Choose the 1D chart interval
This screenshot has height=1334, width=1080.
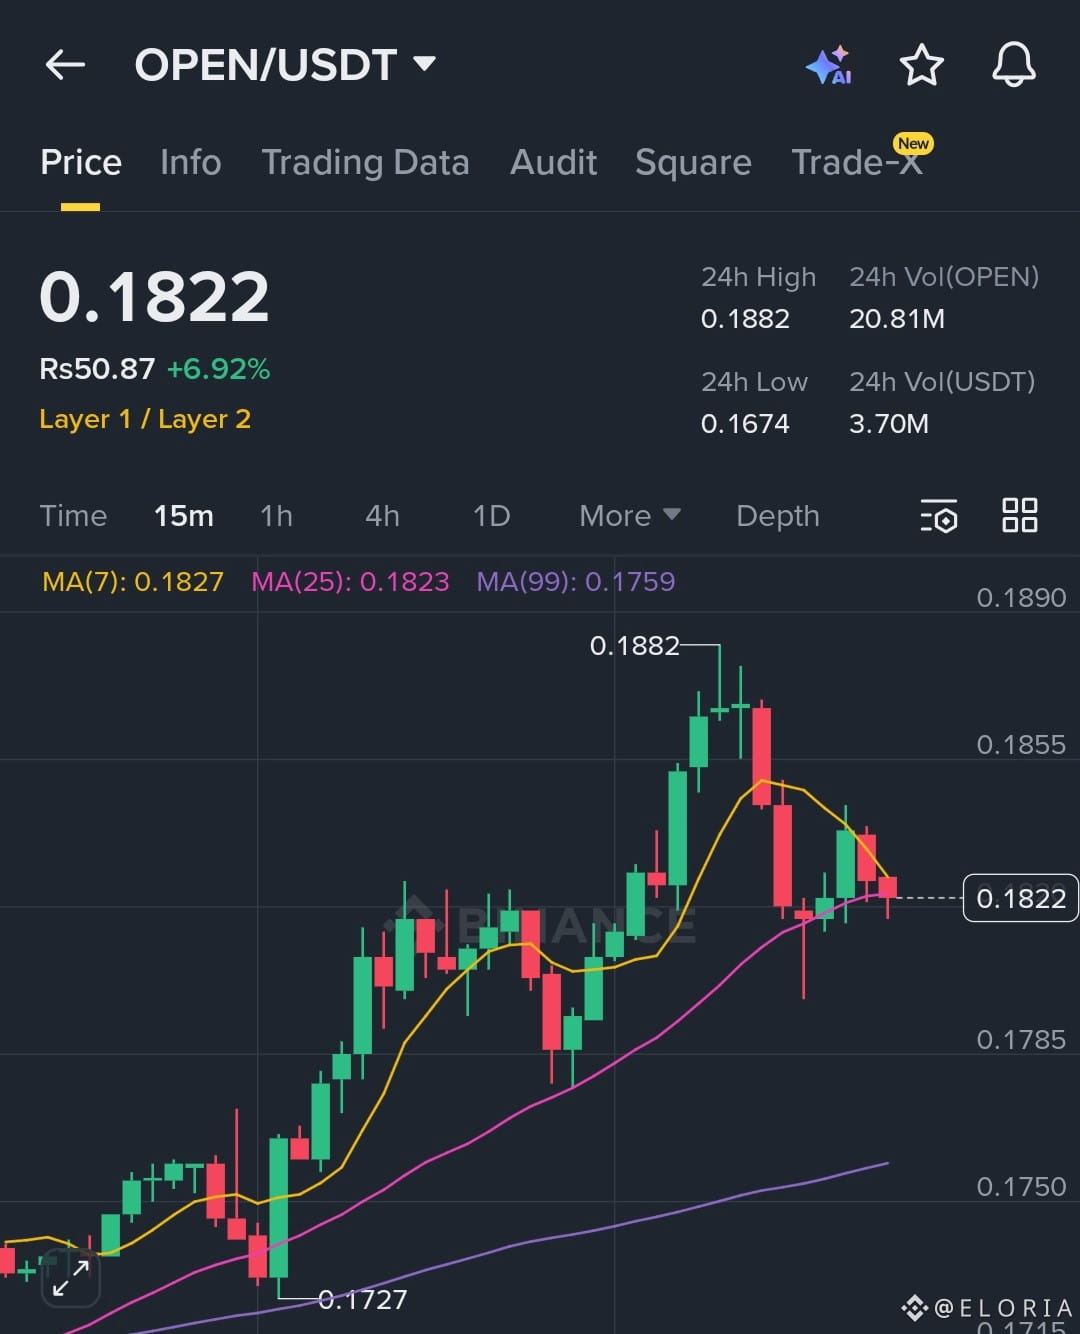tap(491, 516)
